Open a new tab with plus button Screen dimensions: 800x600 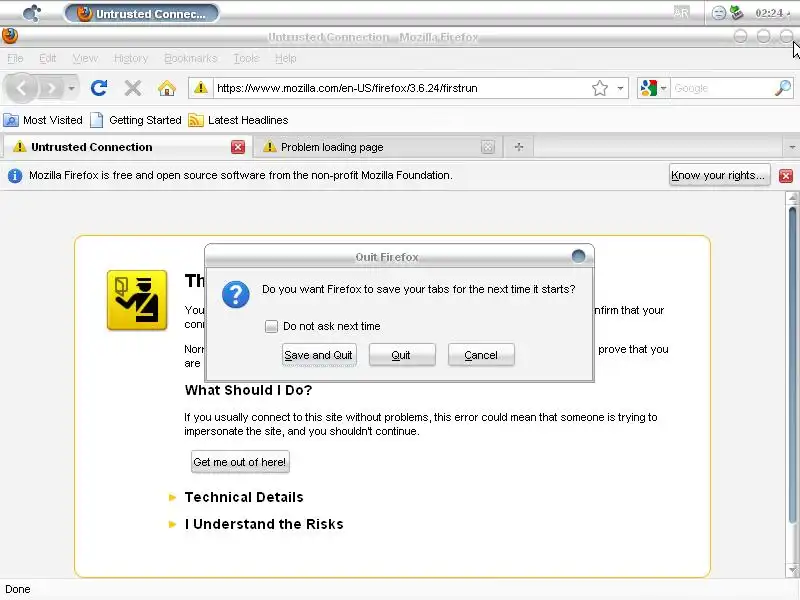pos(519,147)
